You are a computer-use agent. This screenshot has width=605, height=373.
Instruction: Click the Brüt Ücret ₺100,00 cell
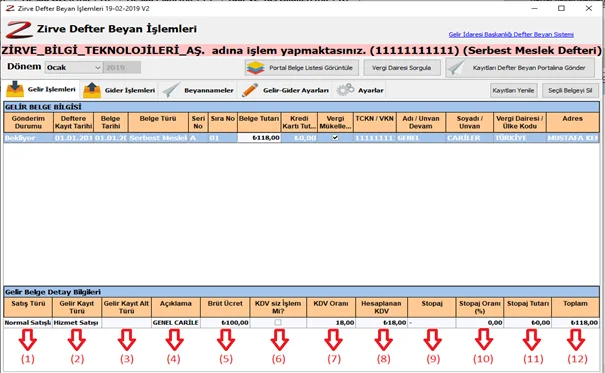pyautogui.click(x=225, y=322)
